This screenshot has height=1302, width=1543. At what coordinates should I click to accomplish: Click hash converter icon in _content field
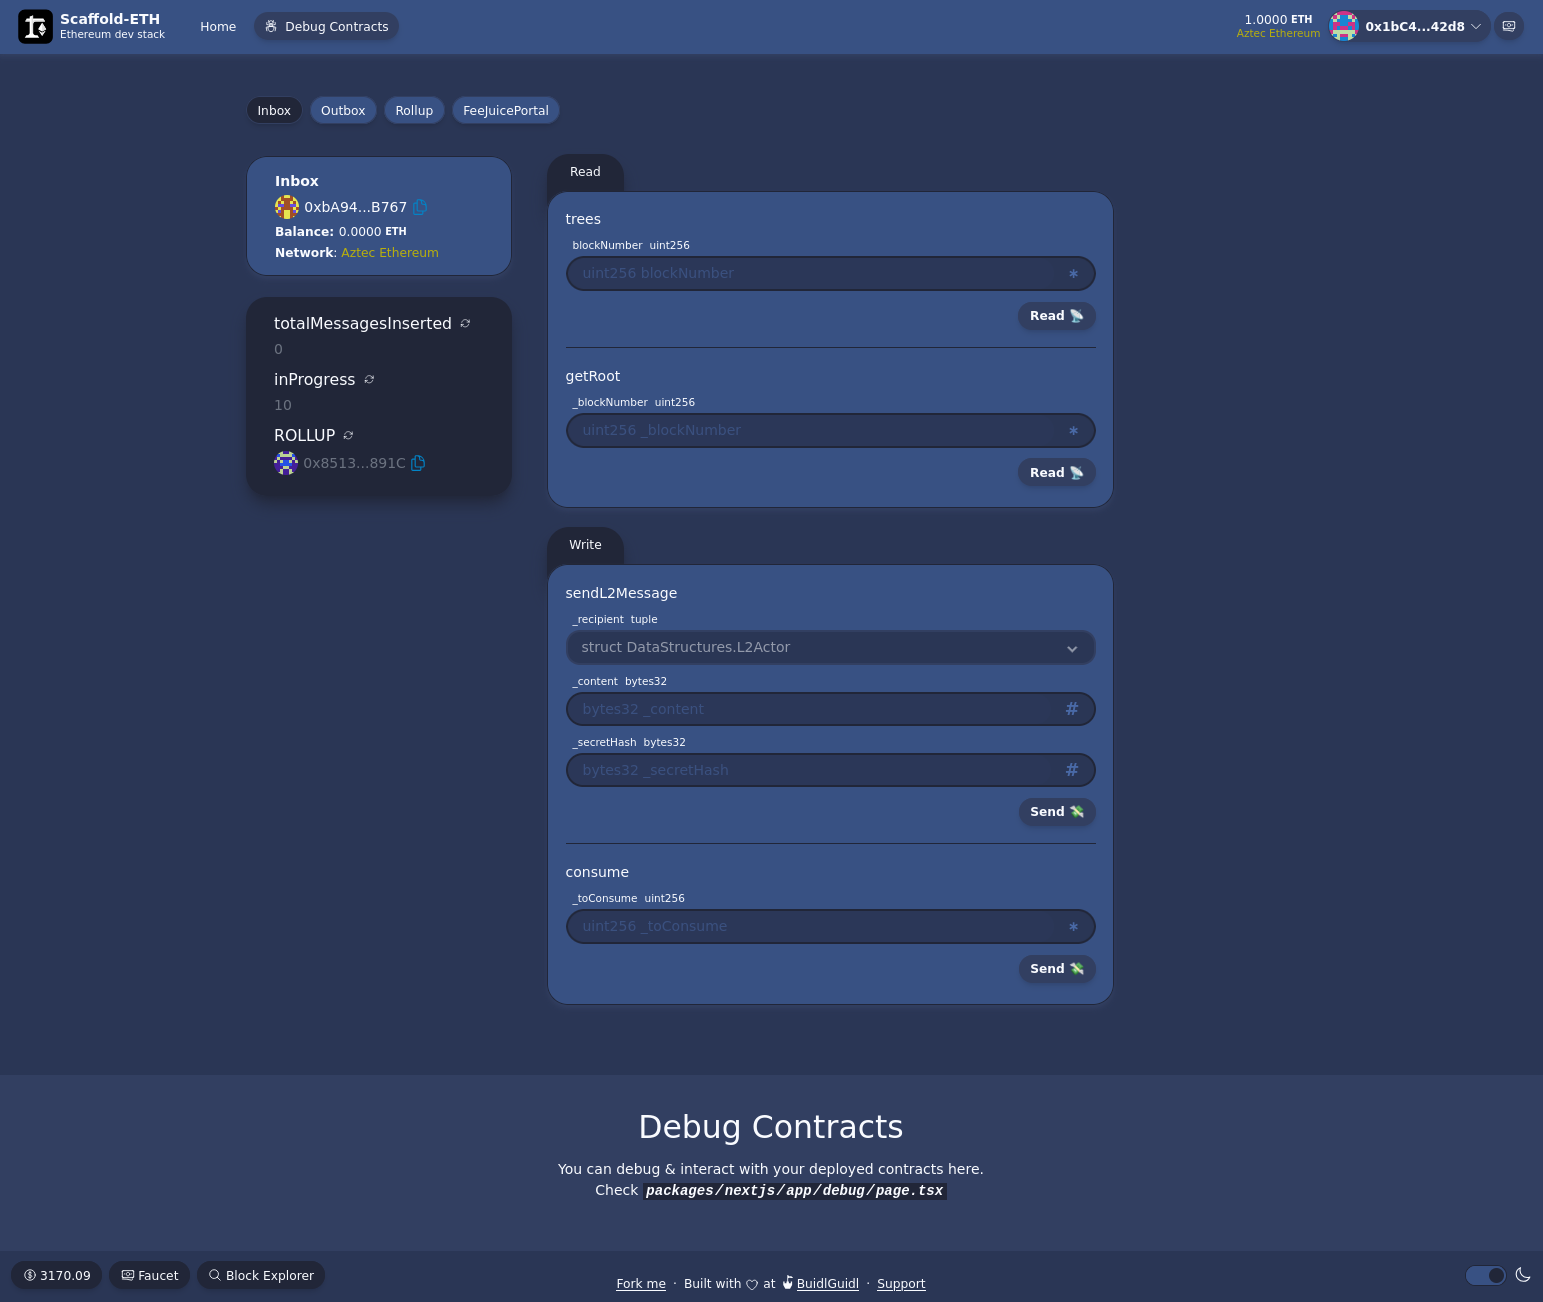pyautogui.click(x=1072, y=709)
